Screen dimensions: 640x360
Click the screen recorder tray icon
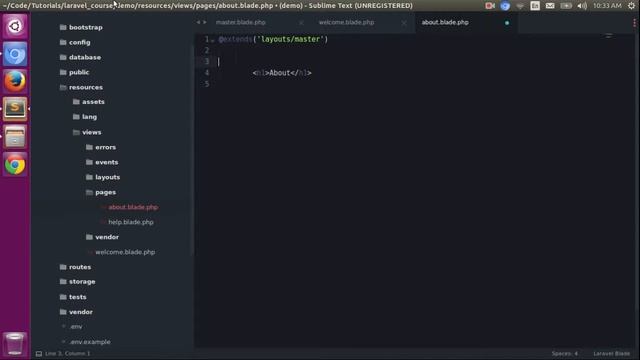(x=490, y=6)
